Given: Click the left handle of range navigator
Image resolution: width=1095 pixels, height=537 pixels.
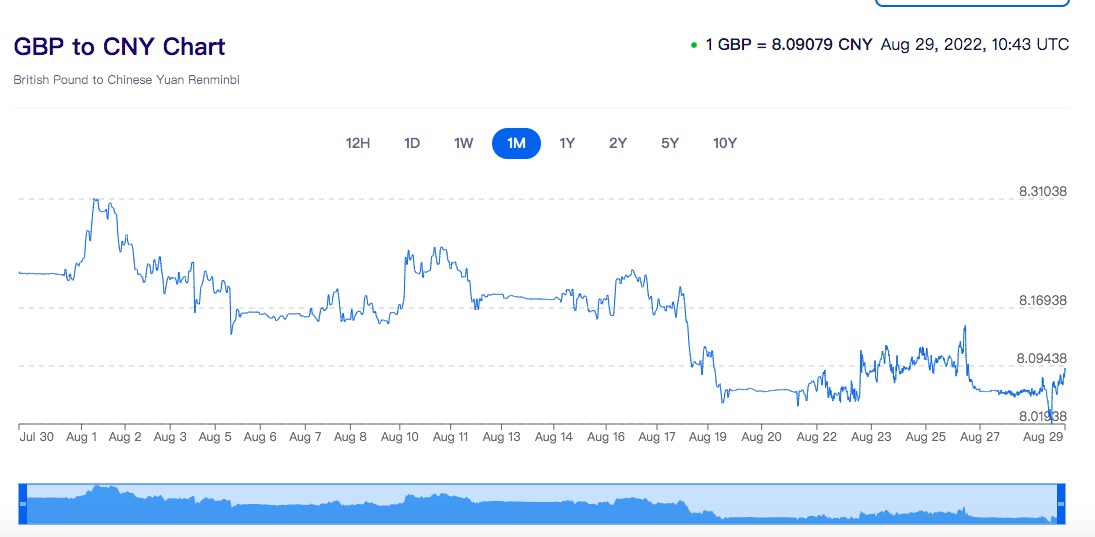Looking at the screenshot, I should (23, 504).
